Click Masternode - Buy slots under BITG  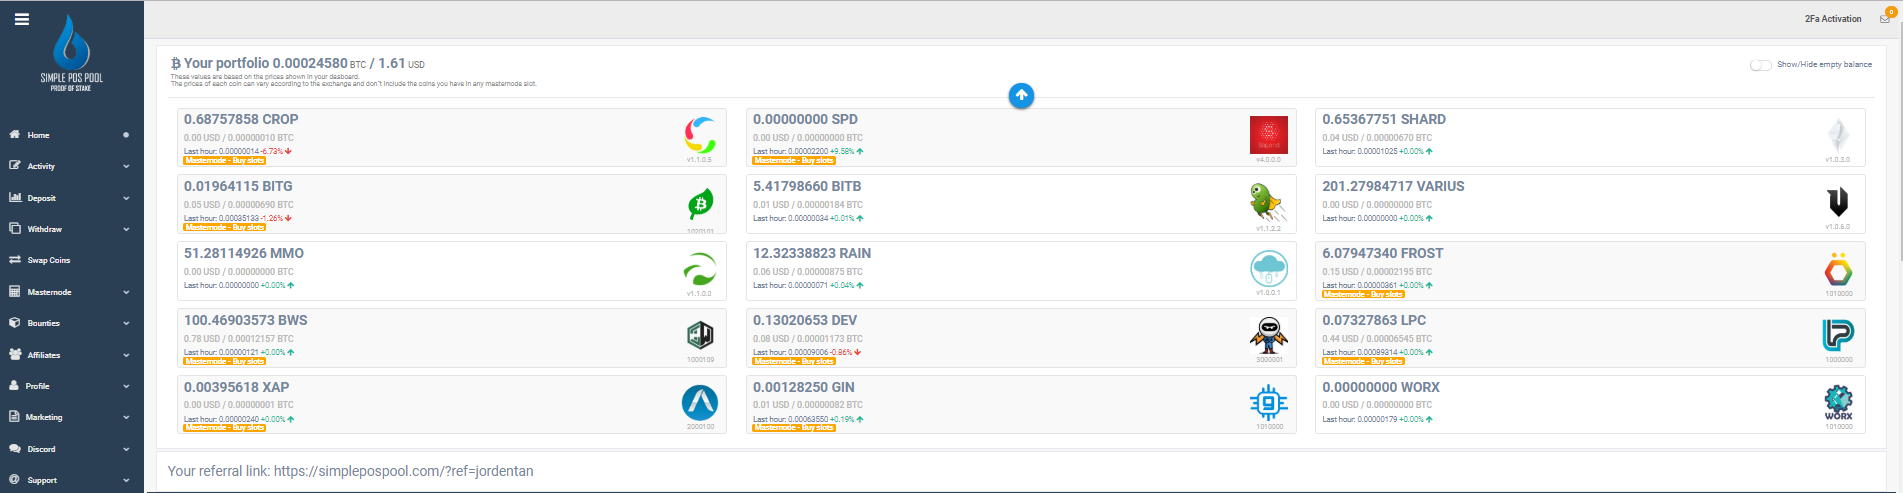tap(224, 228)
